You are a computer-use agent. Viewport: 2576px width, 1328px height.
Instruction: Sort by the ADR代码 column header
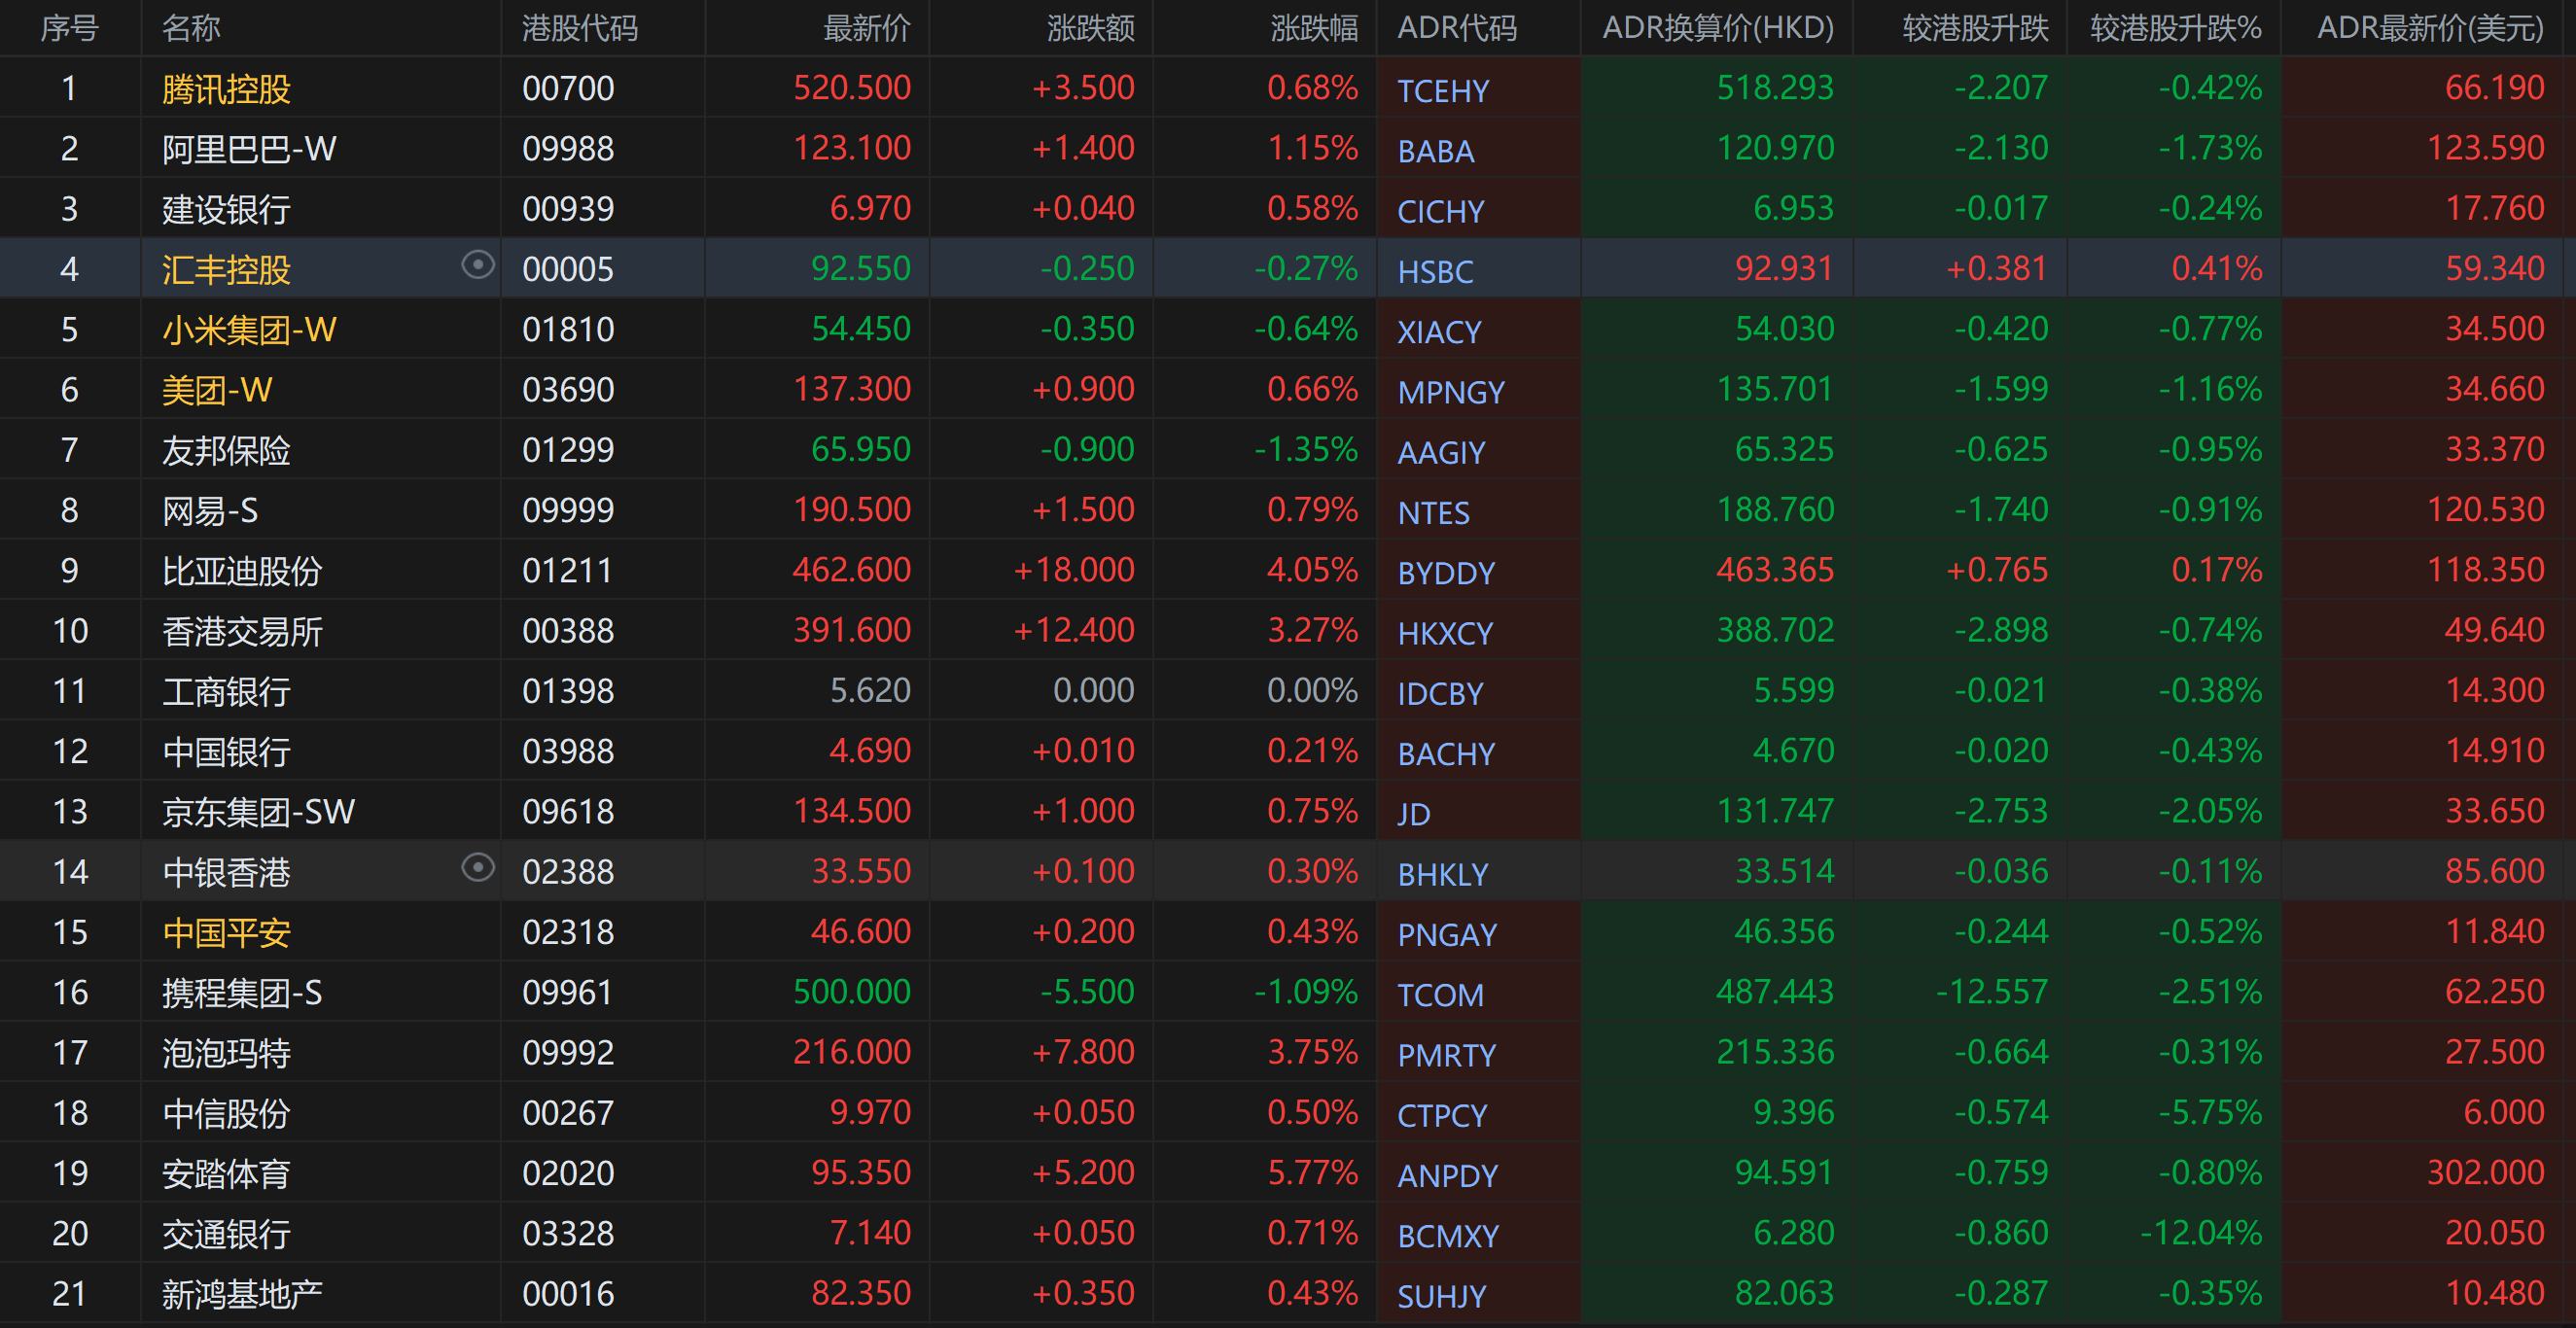(1457, 28)
